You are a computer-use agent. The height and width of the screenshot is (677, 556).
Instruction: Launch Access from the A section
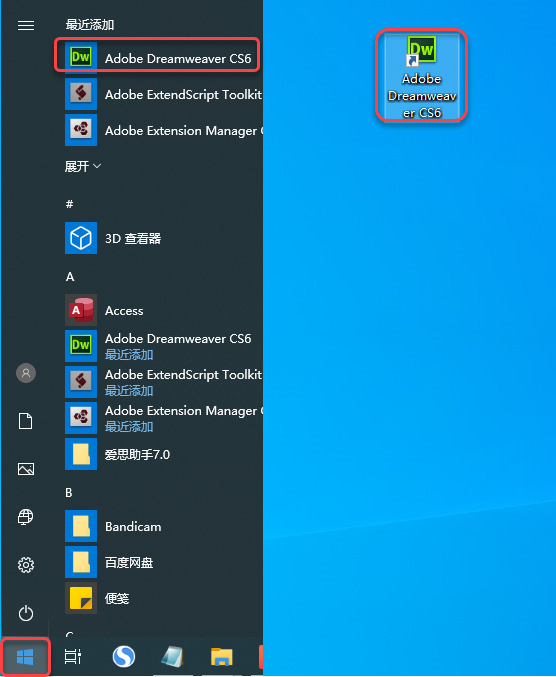(x=164, y=310)
